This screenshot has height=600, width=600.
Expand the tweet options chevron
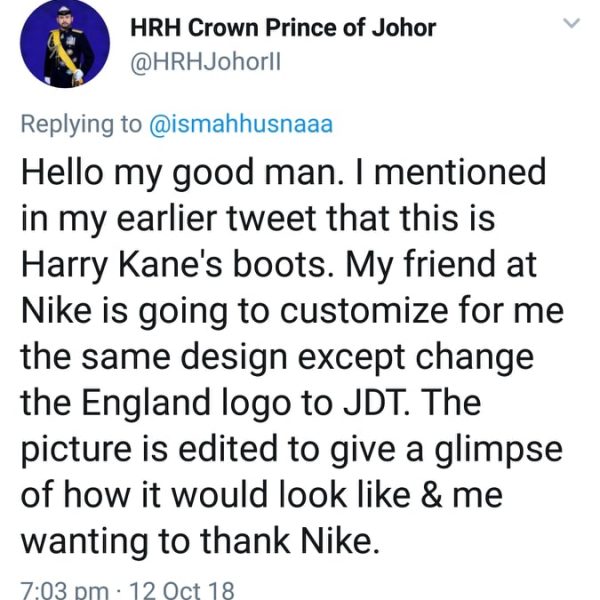(573, 23)
